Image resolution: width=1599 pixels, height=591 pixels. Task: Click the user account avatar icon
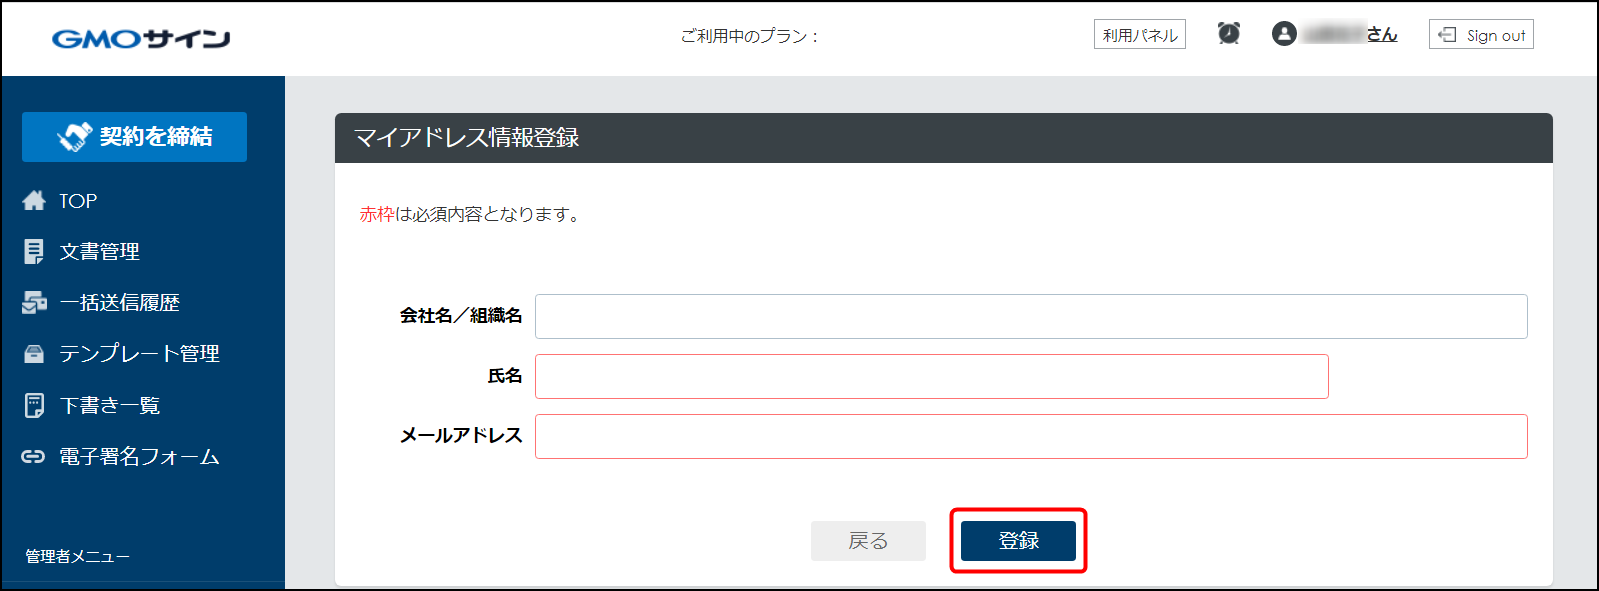pyautogui.click(x=1284, y=34)
